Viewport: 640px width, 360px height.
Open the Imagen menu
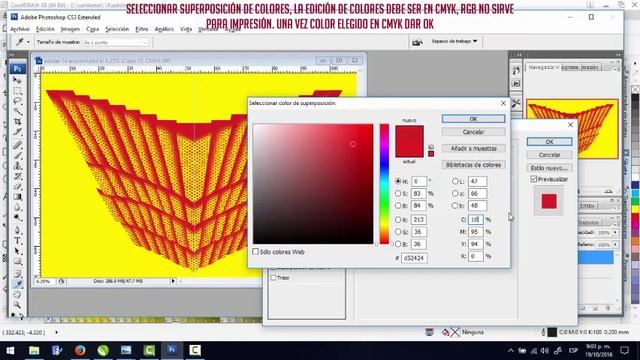(x=70, y=29)
